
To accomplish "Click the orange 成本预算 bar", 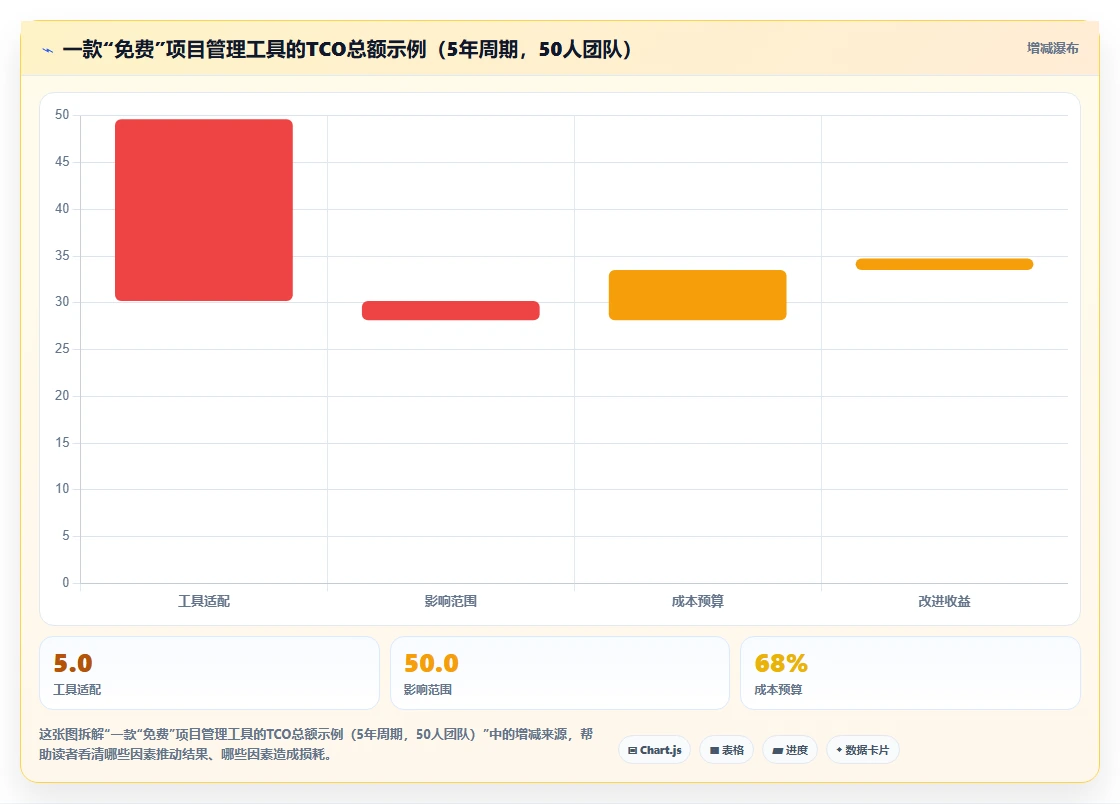I will [697, 295].
